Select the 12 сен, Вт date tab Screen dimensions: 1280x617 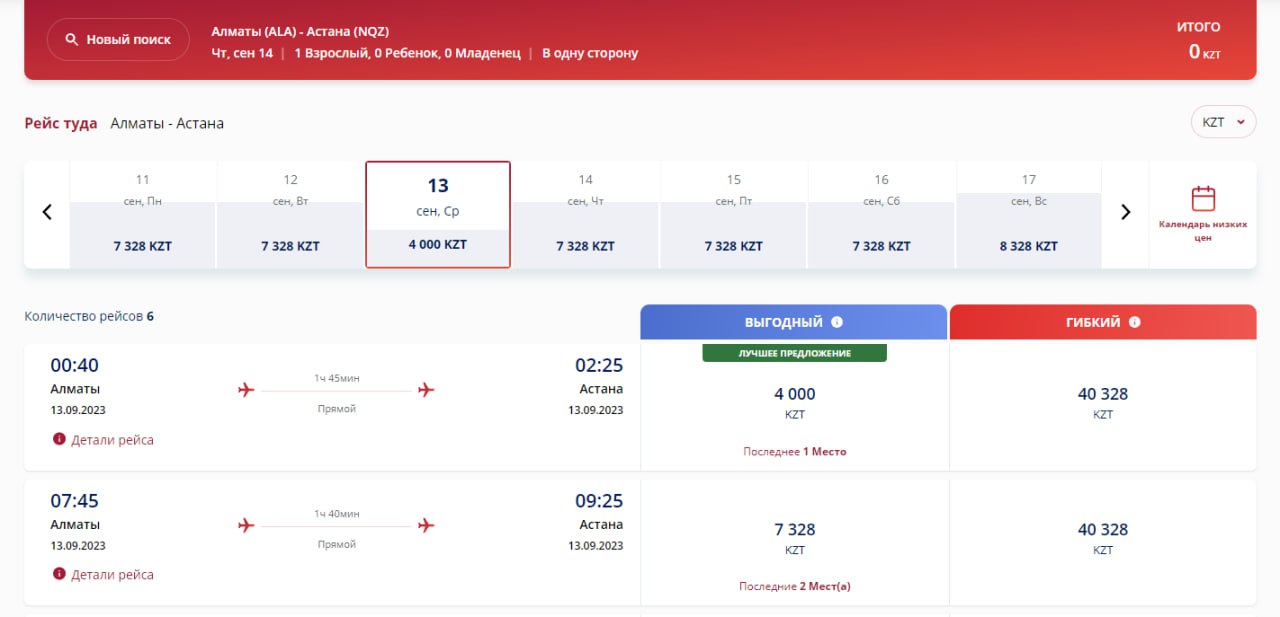tap(290, 214)
